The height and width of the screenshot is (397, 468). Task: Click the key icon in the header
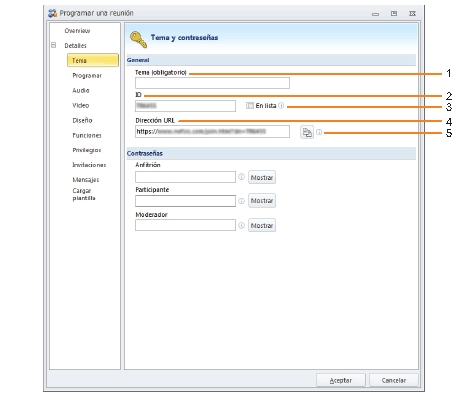pyautogui.click(x=138, y=39)
